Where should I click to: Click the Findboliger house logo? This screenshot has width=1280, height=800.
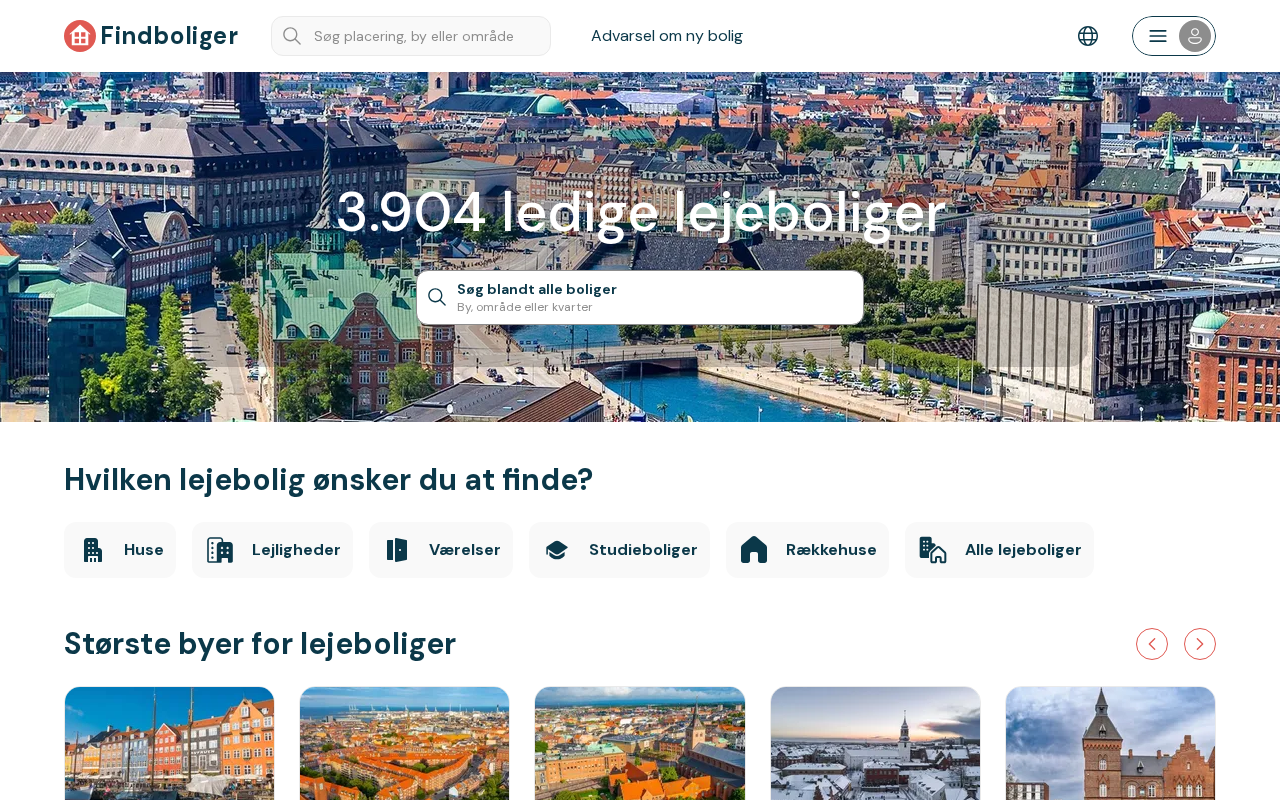click(x=80, y=36)
